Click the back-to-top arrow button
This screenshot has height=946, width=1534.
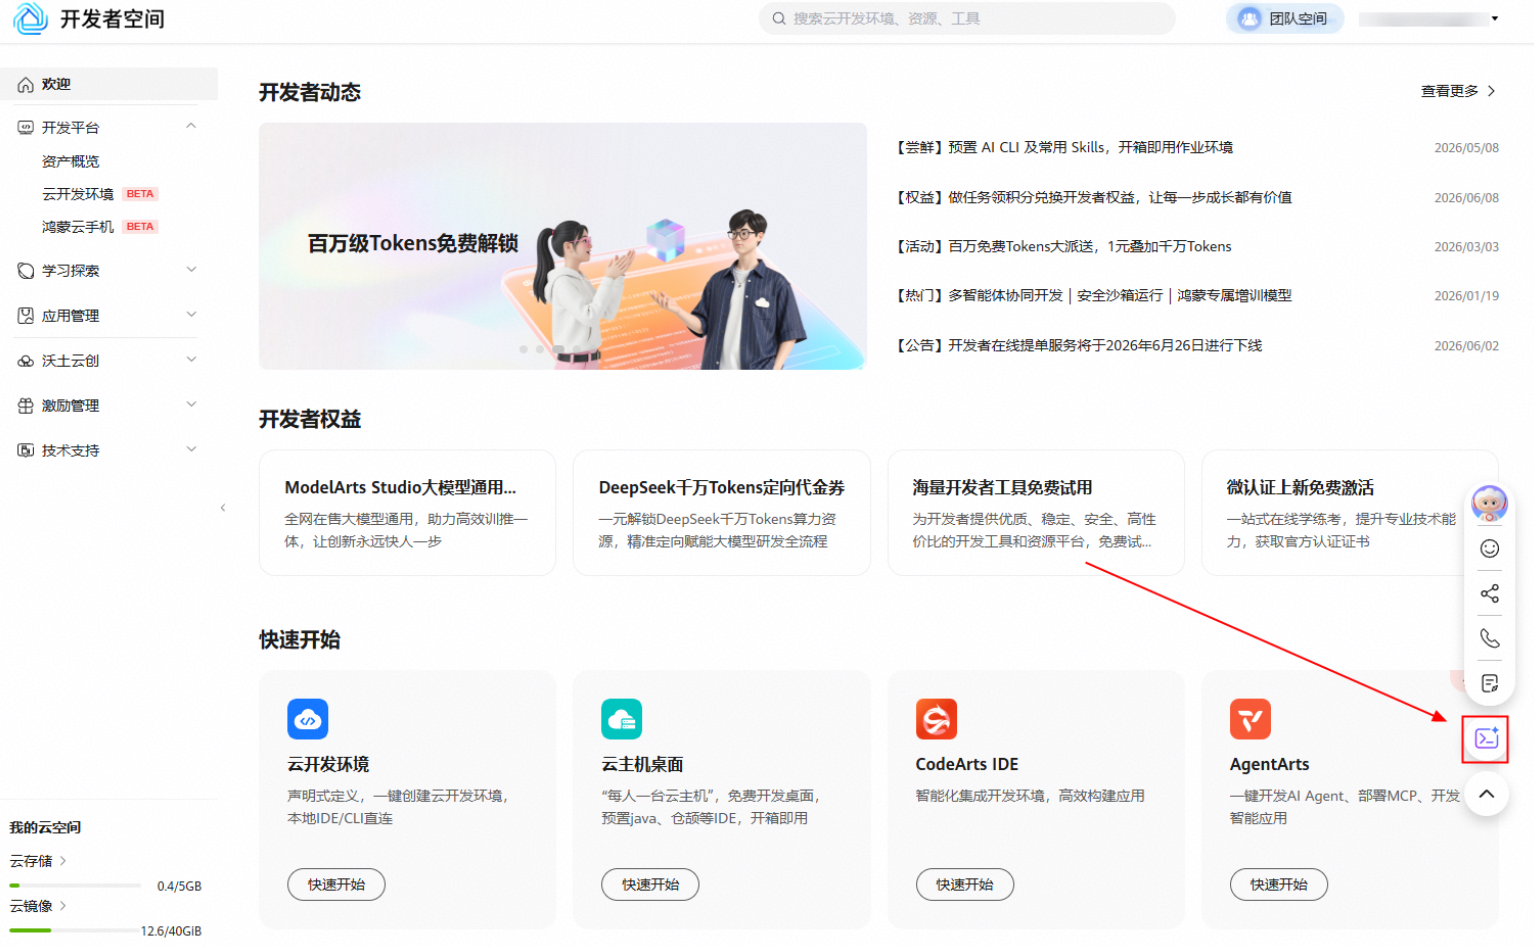(1487, 794)
